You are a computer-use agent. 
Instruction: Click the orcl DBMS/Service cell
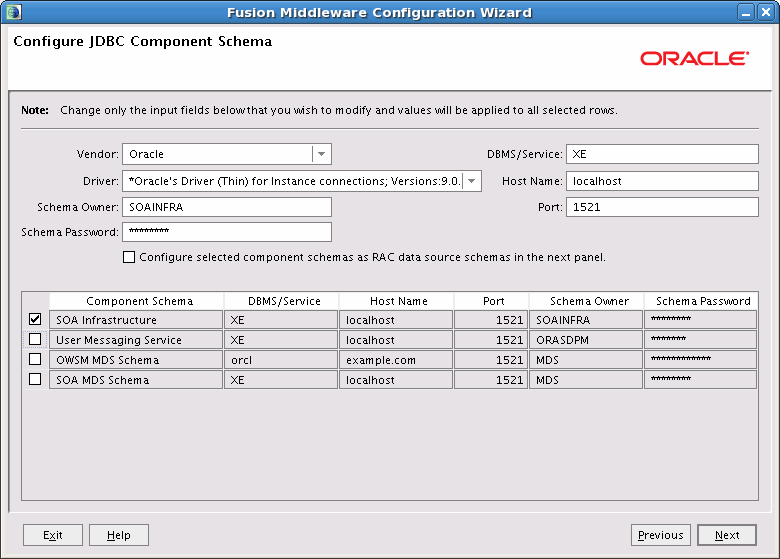click(x=281, y=360)
